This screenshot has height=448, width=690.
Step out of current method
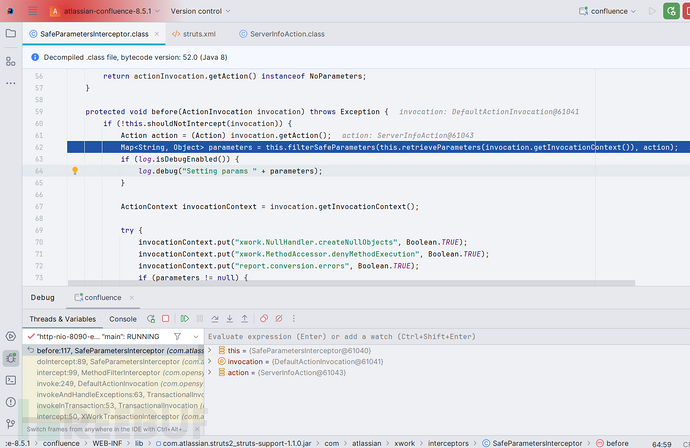click(x=245, y=318)
